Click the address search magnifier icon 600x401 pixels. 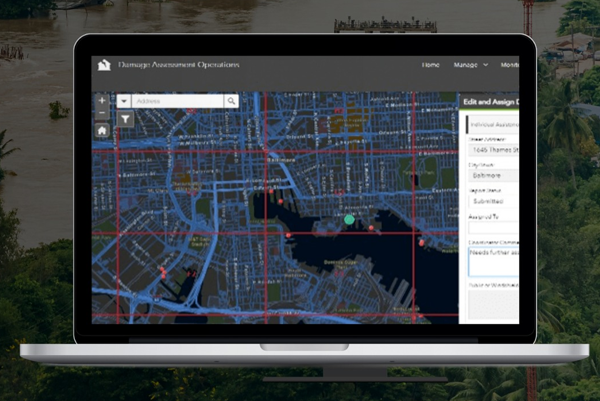pyautogui.click(x=231, y=101)
